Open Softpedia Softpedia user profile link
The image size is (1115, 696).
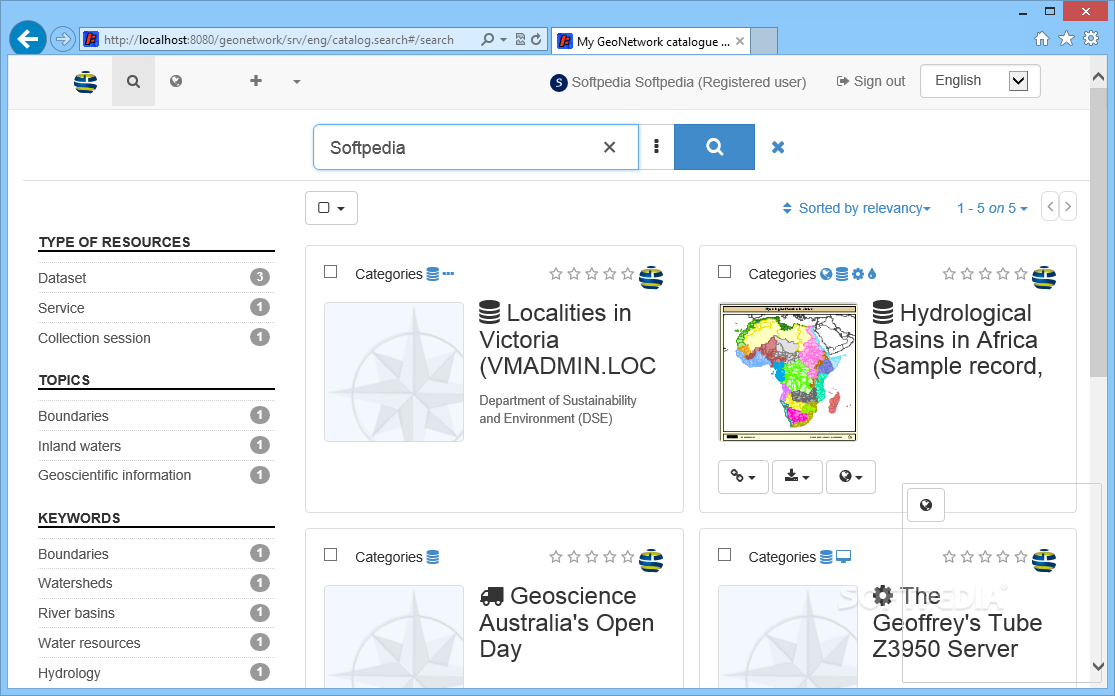click(x=678, y=82)
